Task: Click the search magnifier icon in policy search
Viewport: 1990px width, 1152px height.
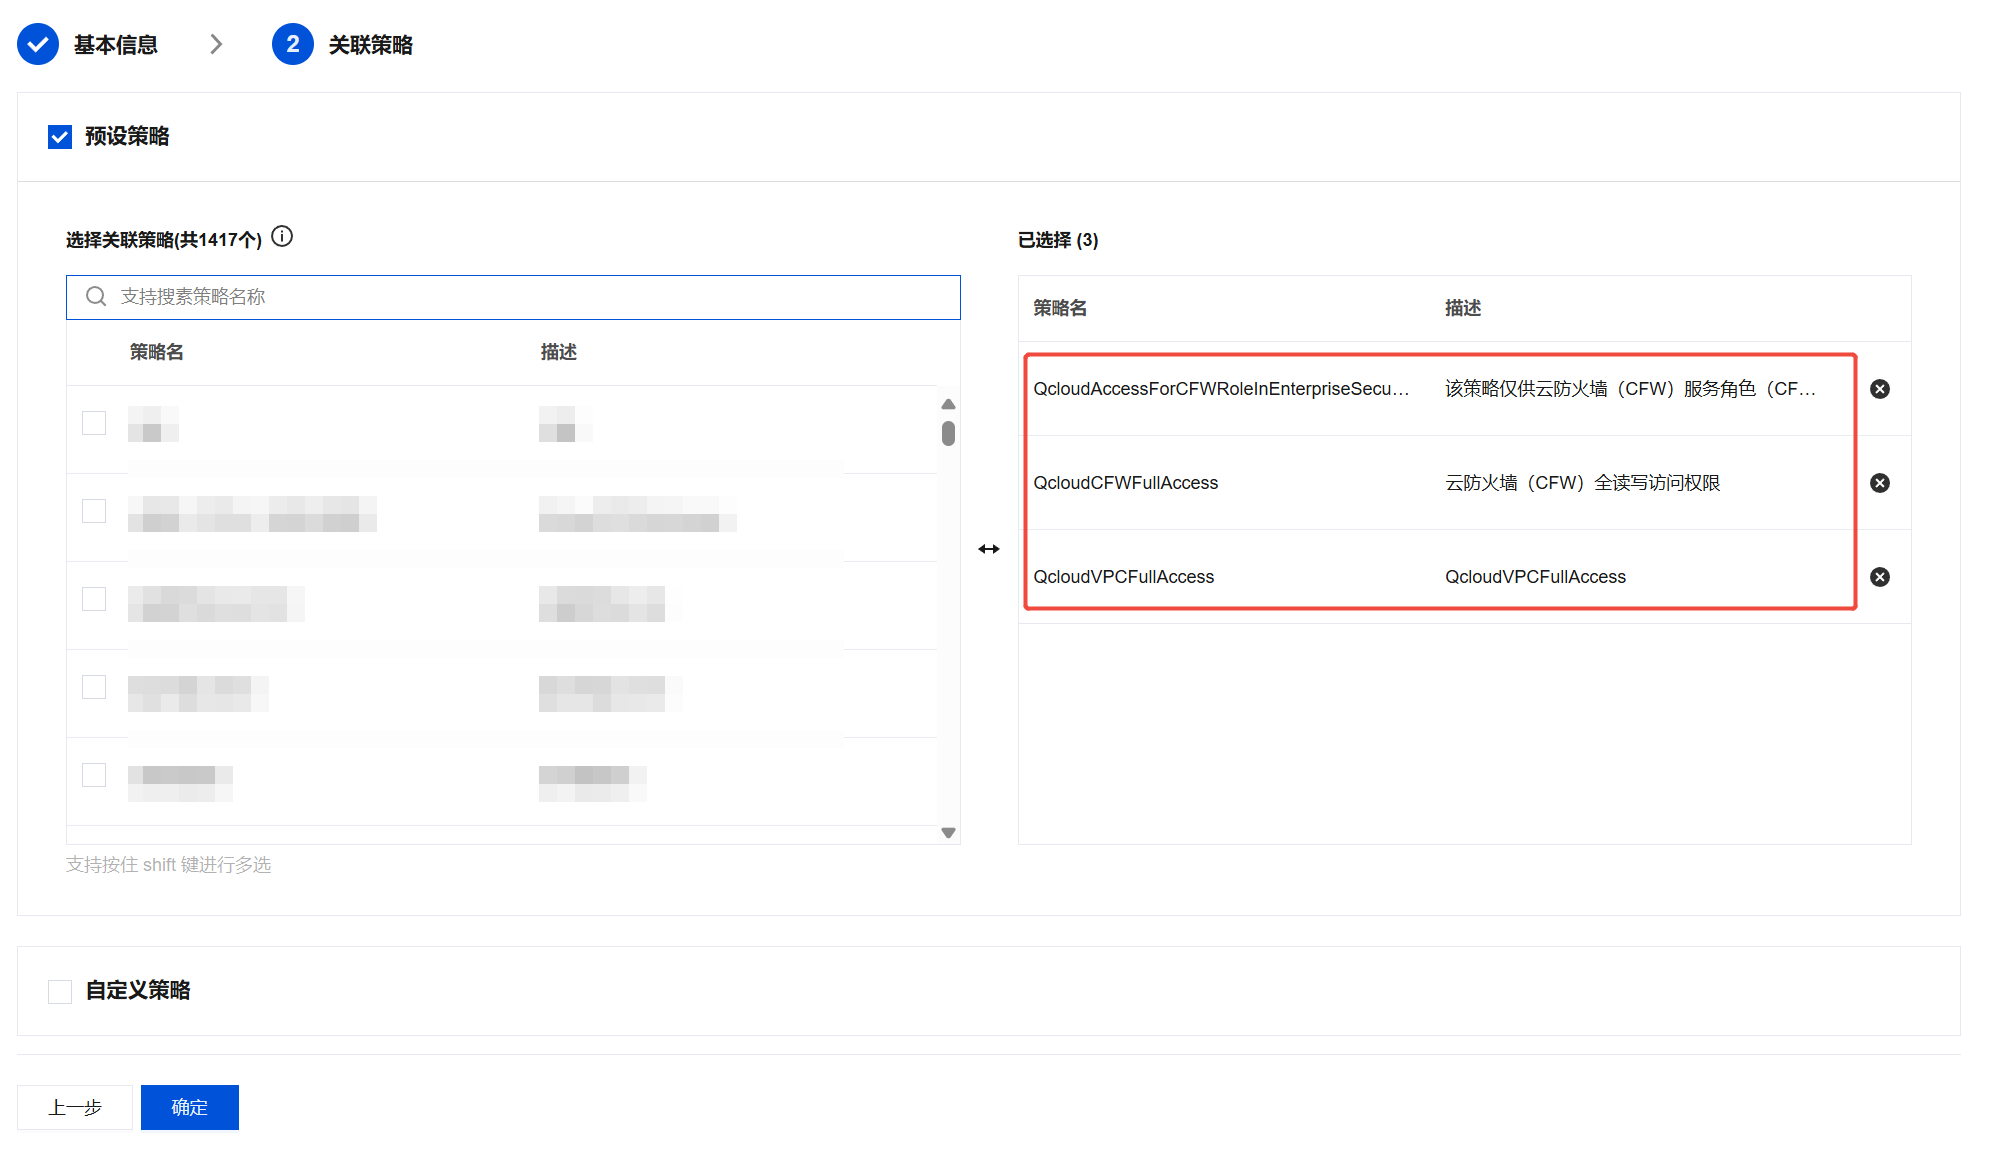Action: 96,297
